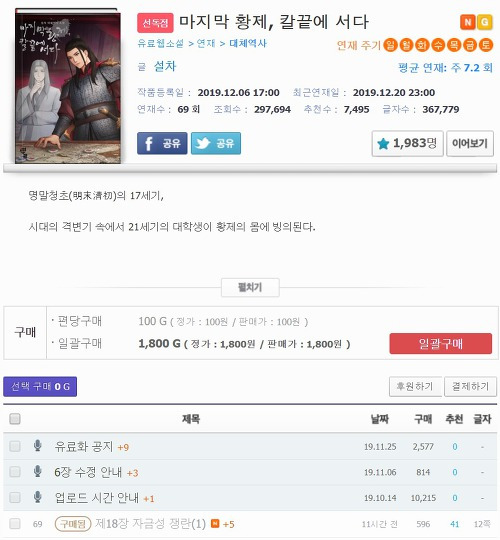Toggle the select-all checkbox in table header
500x540 pixels.
click(15, 419)
